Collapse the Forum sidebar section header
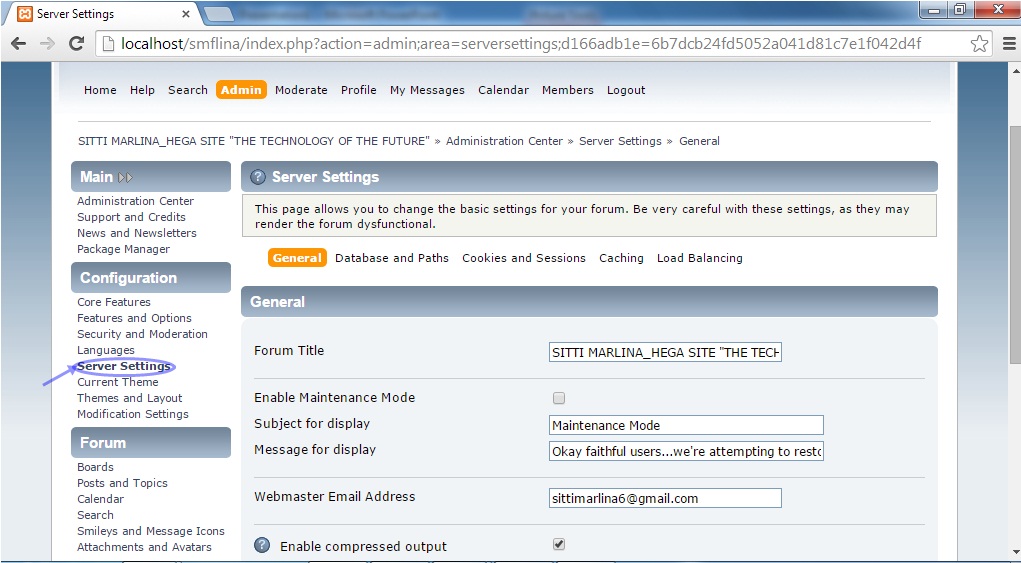1021x563 pixels. pos(103,443)
